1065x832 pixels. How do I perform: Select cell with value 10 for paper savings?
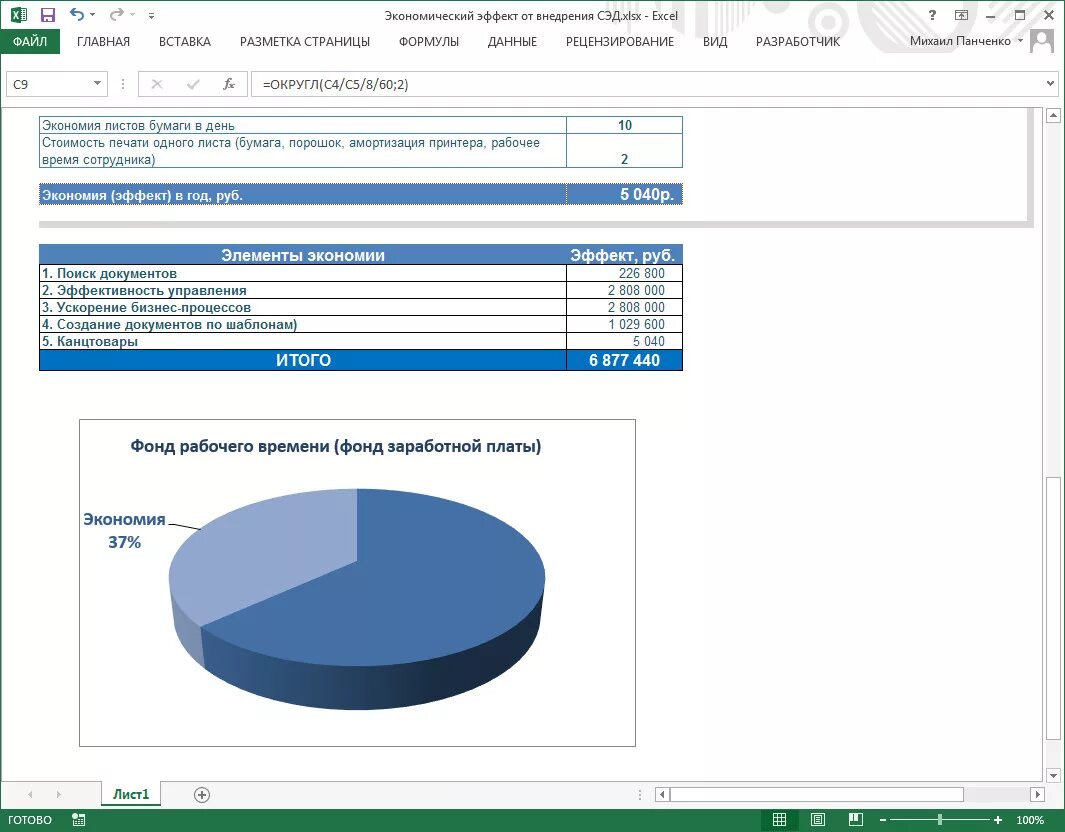[x=624, y=125]
